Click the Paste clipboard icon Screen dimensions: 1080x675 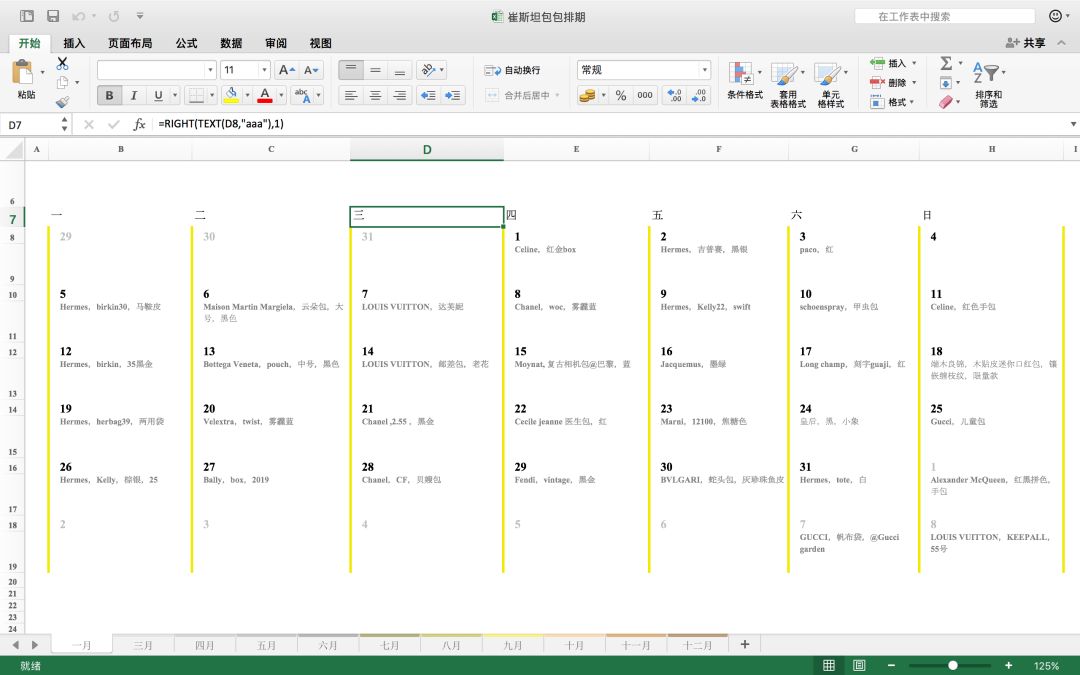[23, 72]
